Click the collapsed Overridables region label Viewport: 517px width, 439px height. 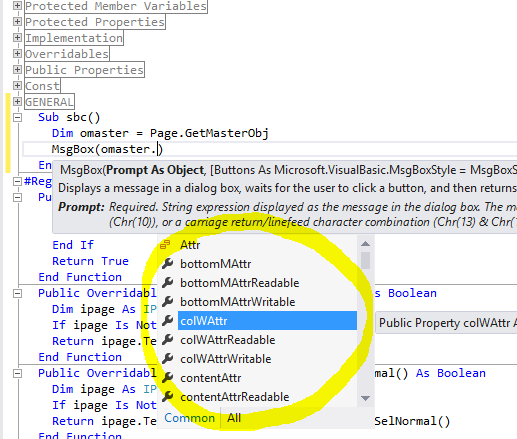pos(67,54)
